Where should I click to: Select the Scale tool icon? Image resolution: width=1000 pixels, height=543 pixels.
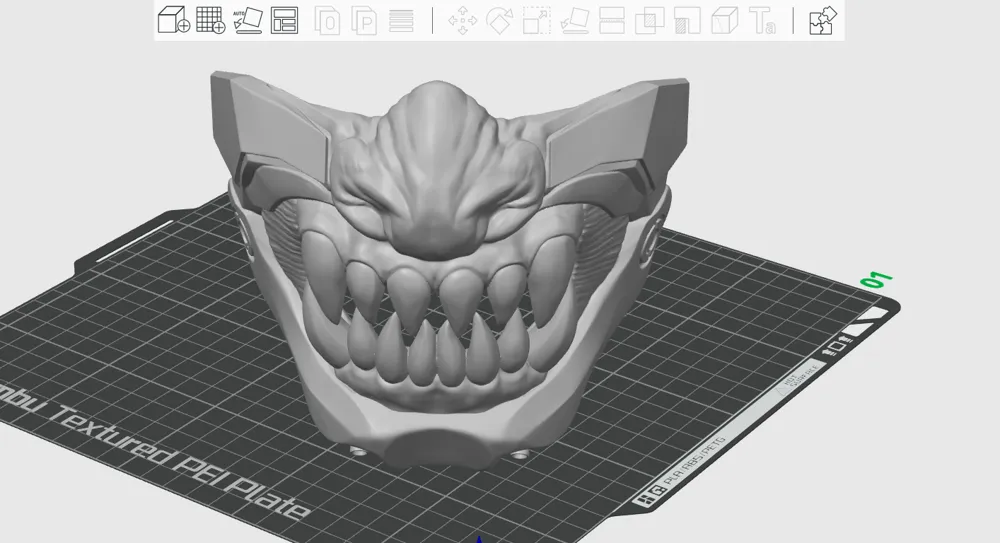coord(537,20)
